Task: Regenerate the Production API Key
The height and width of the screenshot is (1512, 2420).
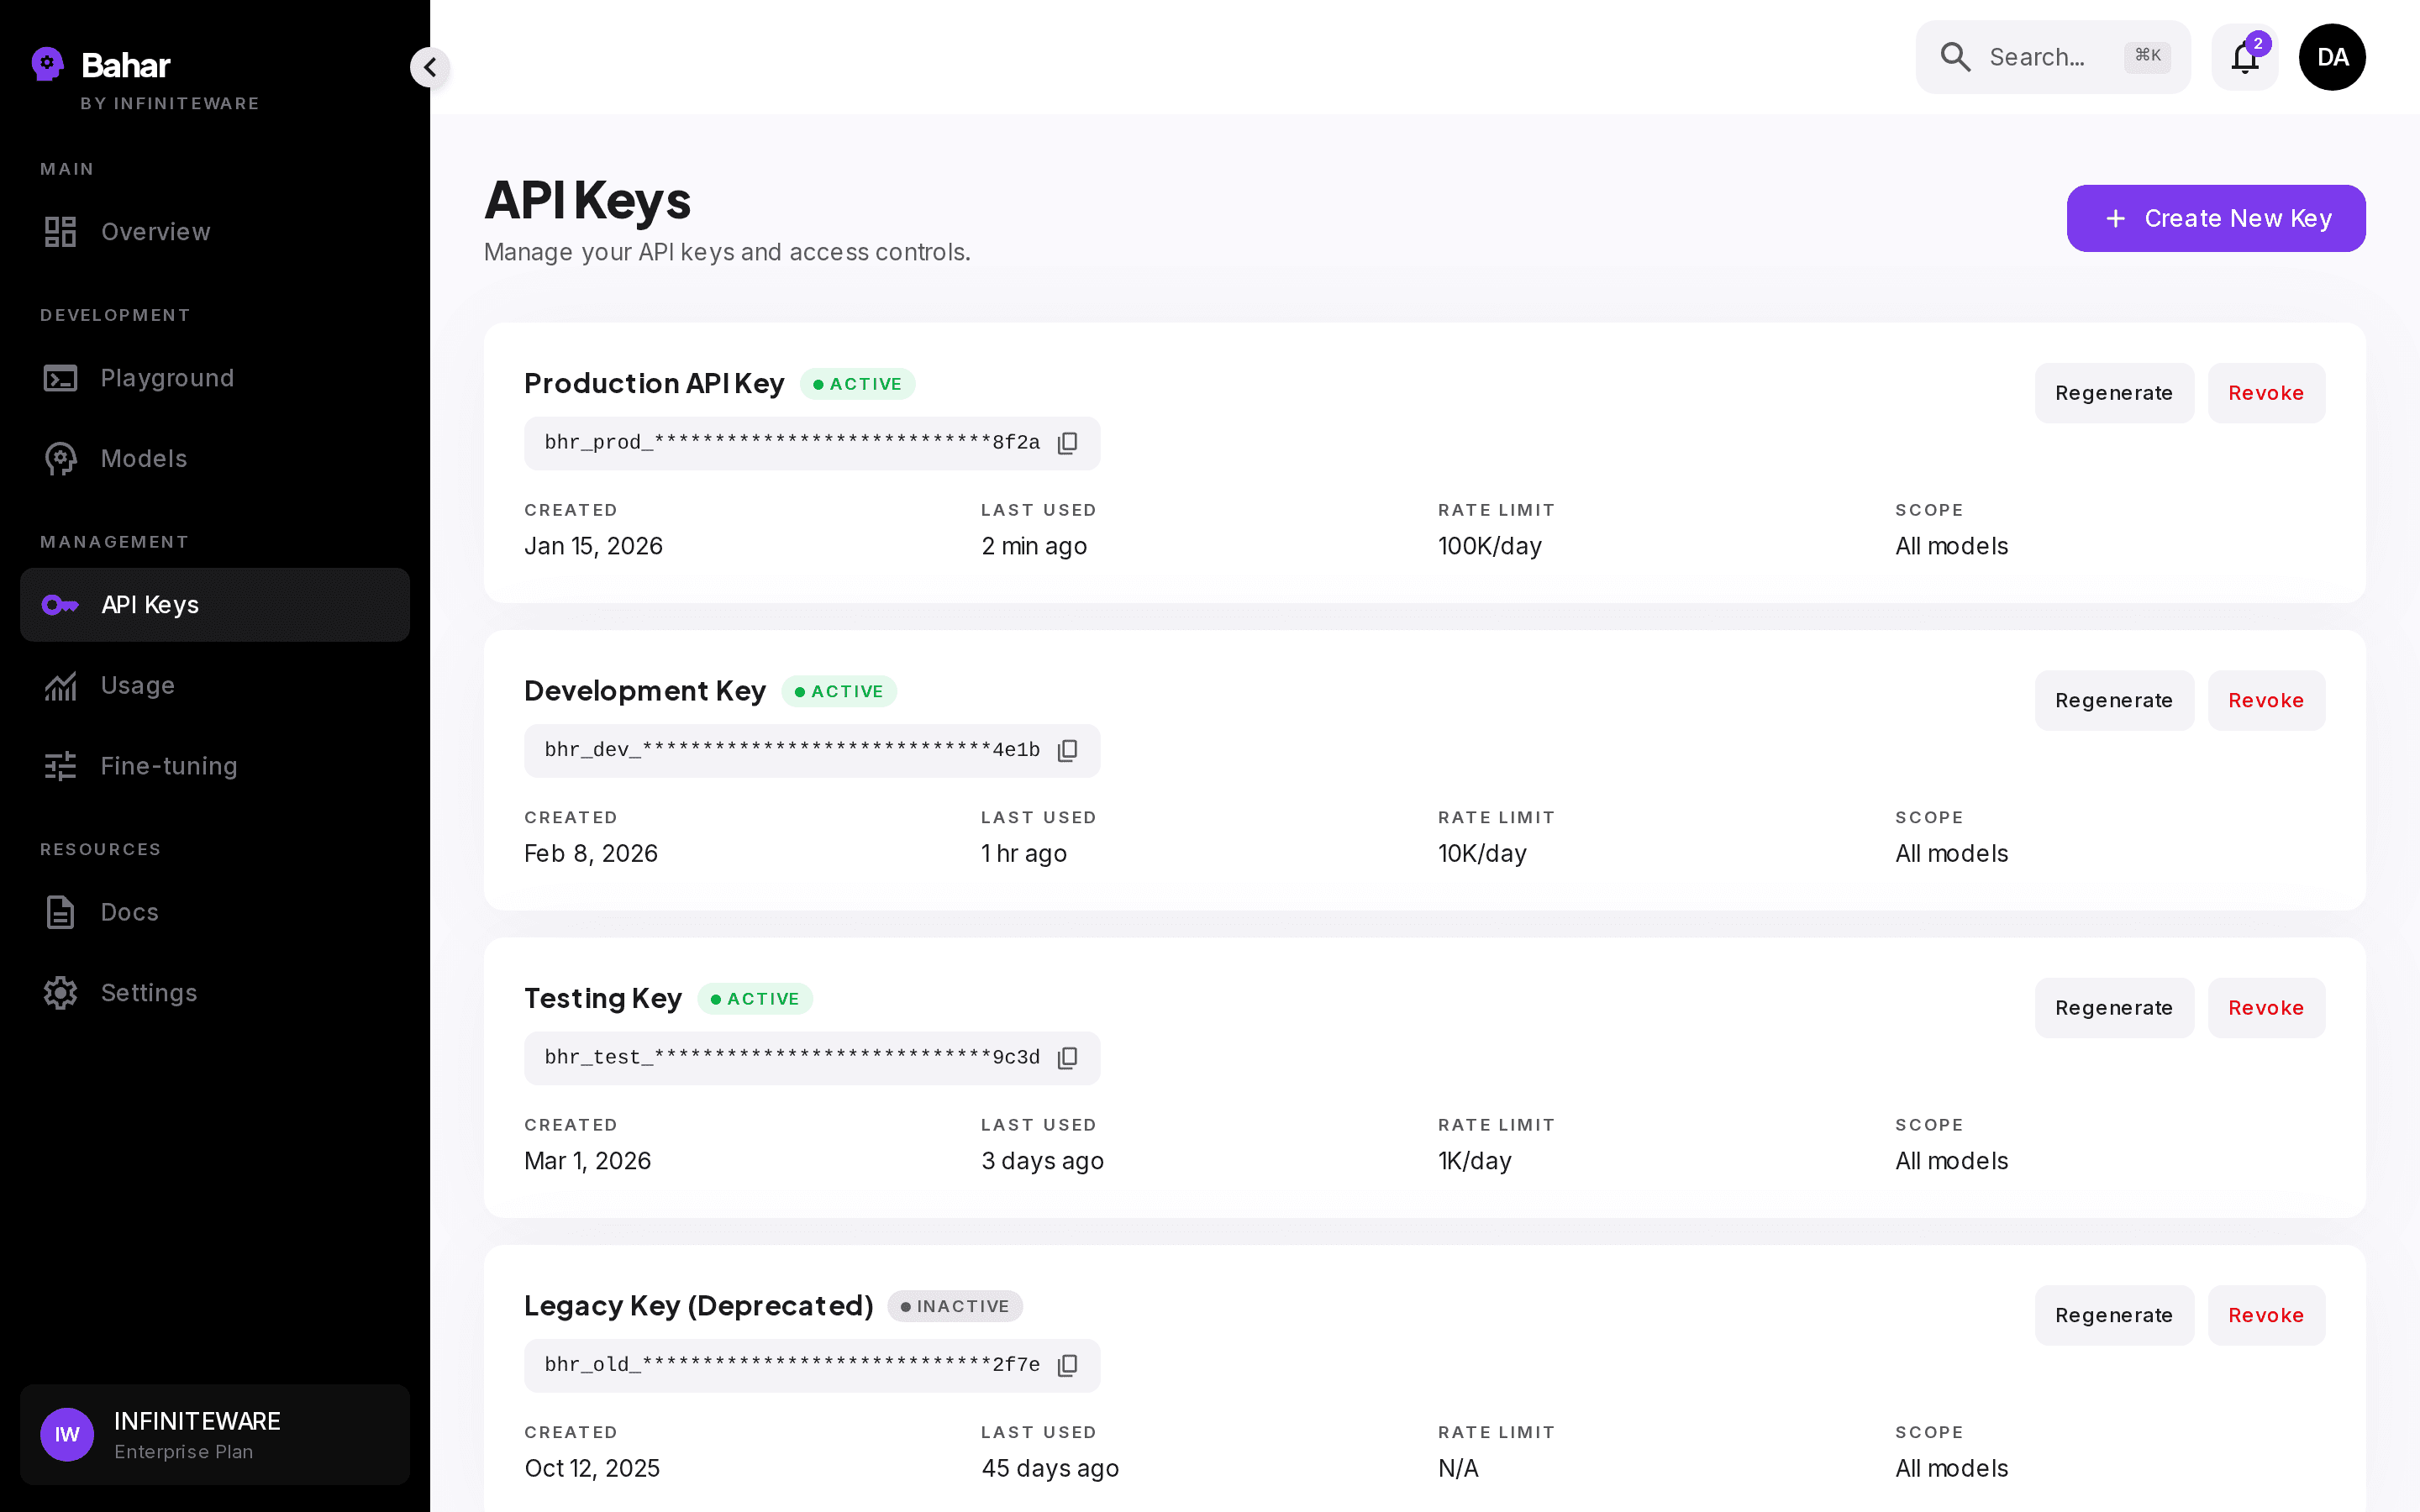Action: tap(2114, 393)
